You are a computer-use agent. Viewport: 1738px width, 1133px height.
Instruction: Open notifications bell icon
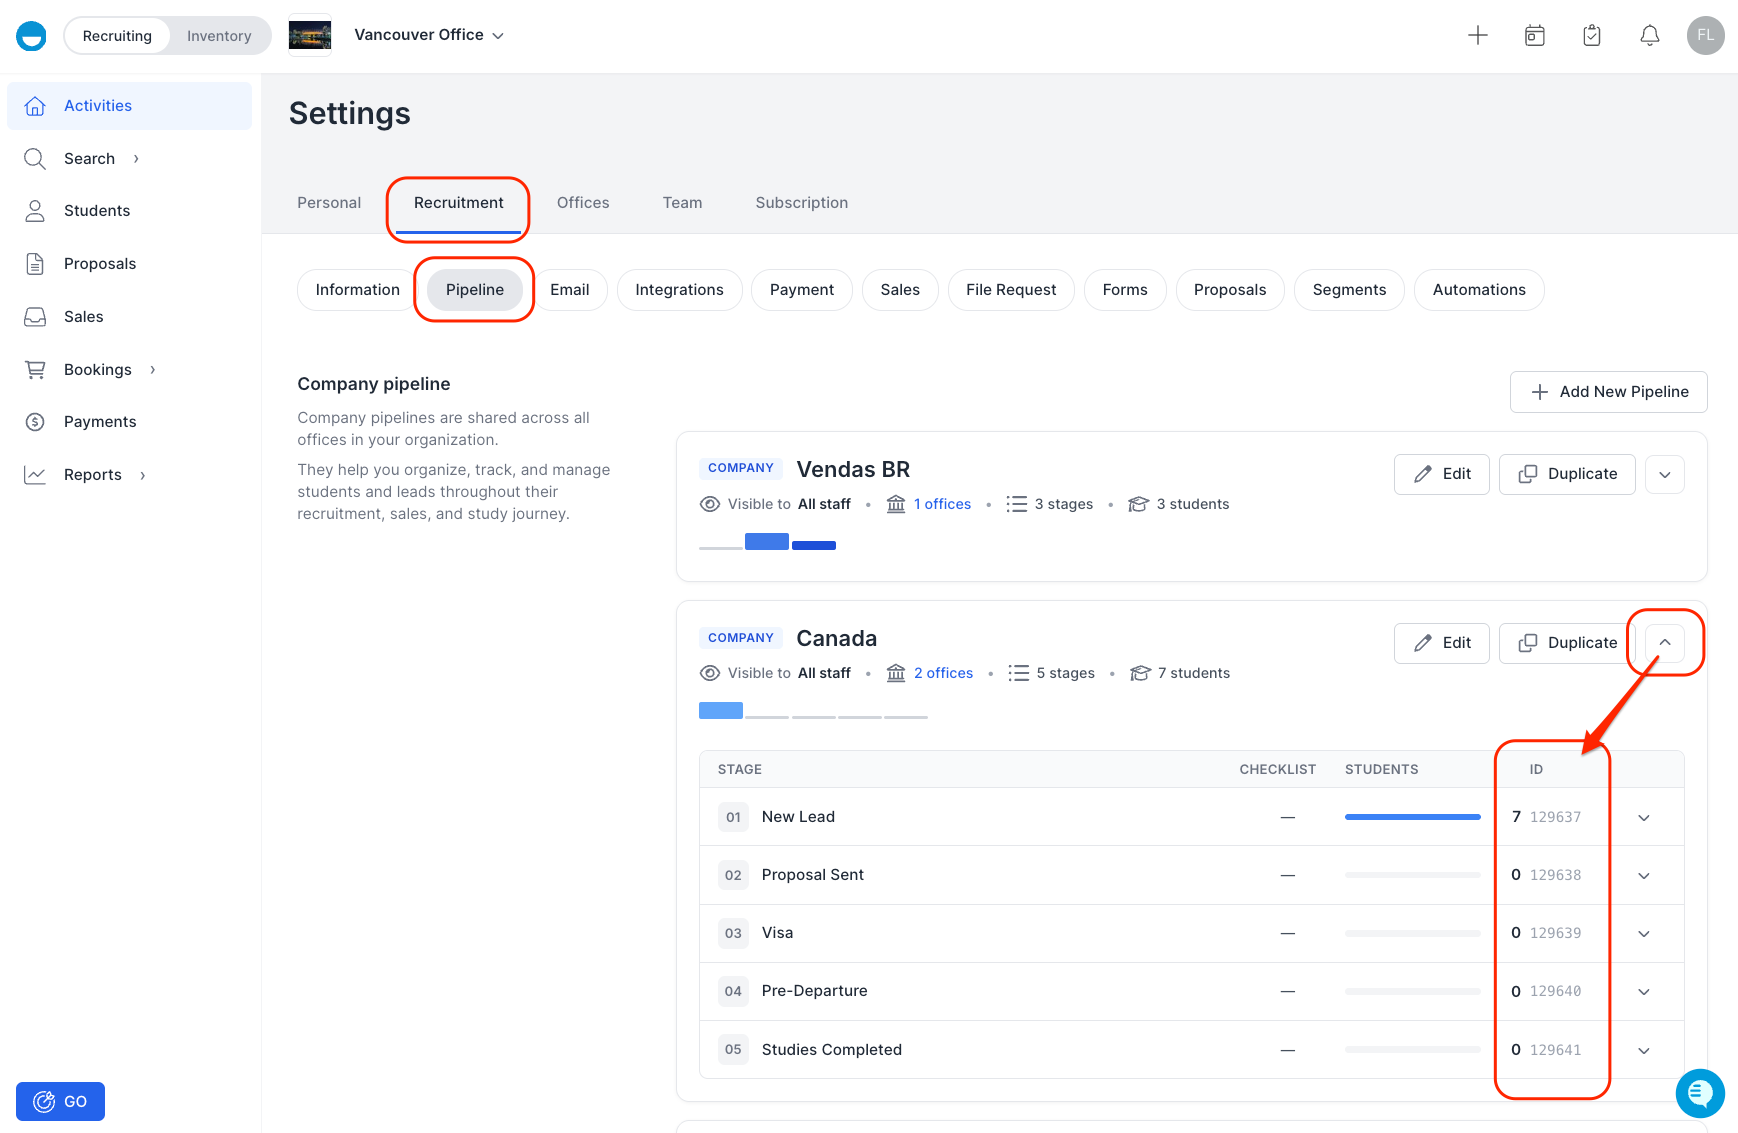pos(1649,36)
